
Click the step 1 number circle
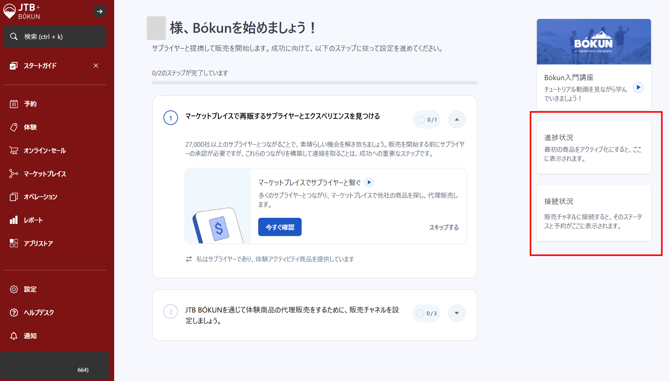pos(170,117)
